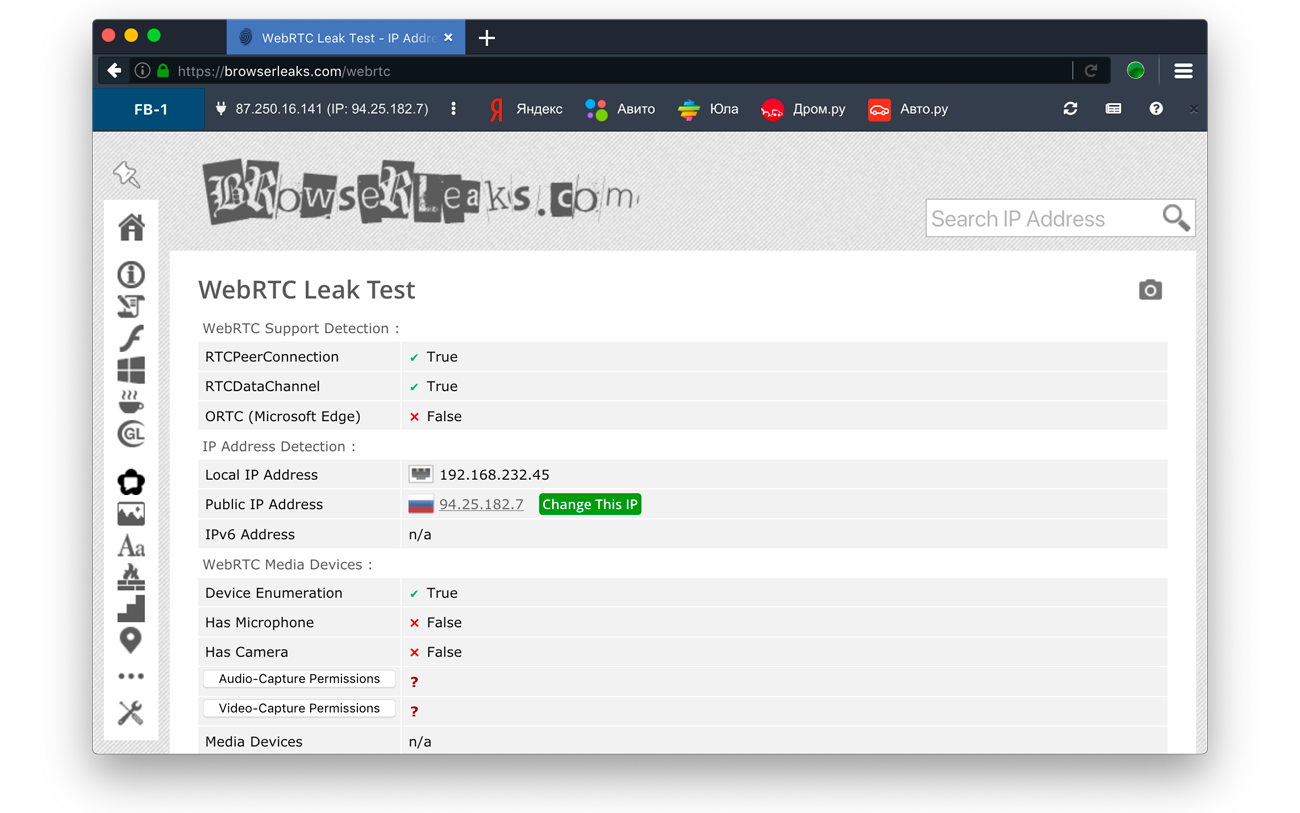
Task: Click the refresh arrows icon on bookmarks bar
Action: (1070, 109)
